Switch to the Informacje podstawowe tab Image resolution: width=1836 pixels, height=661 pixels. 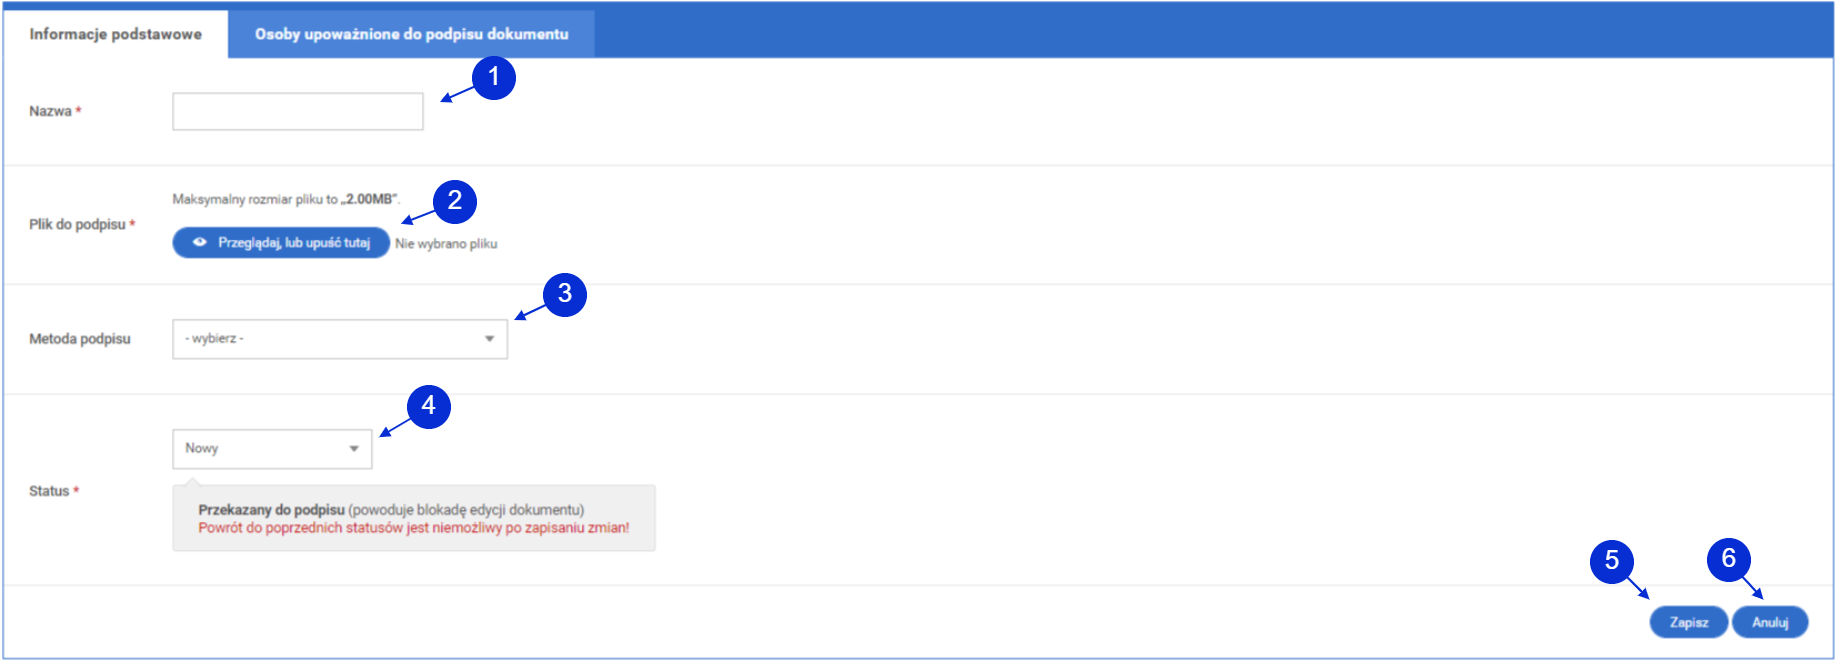tap(116, 34)
